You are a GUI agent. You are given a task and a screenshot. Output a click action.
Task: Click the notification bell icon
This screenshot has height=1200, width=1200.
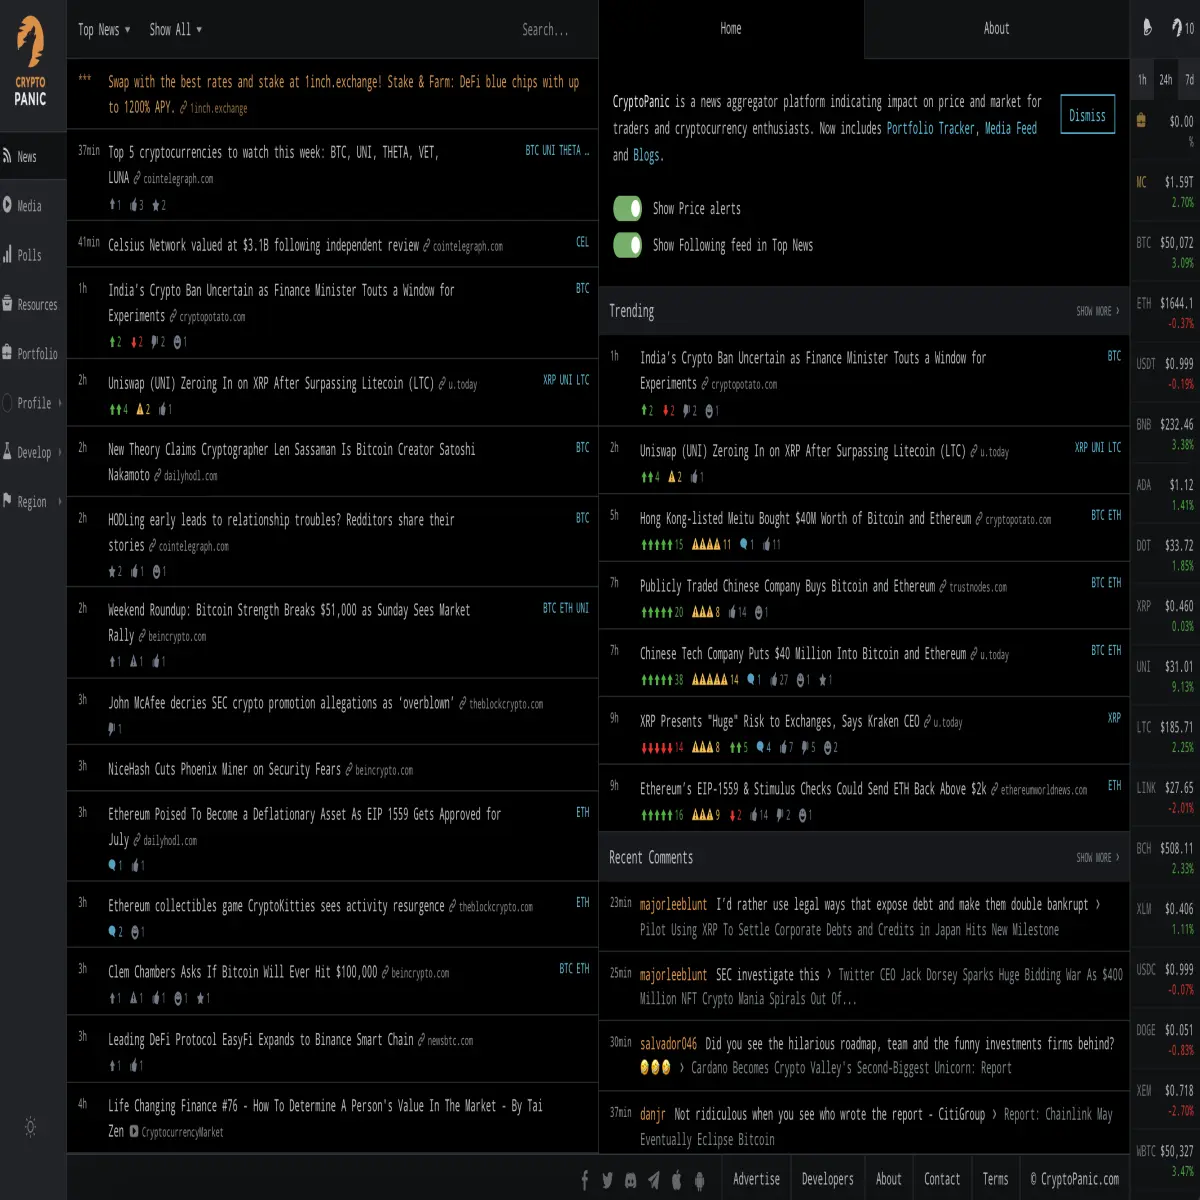tap(1147, 28)
